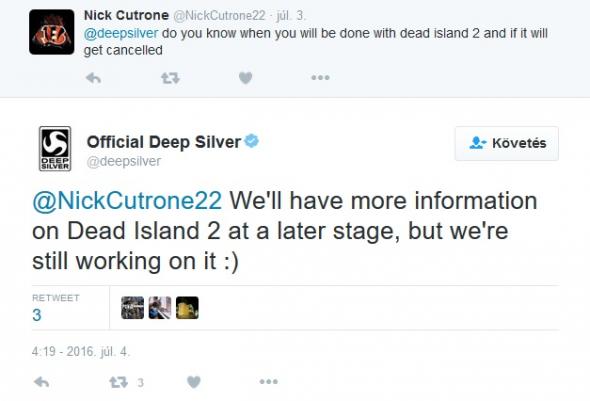Click the @deepsilver mention in the top tweet
590x401 pixels.
[121, 33]
